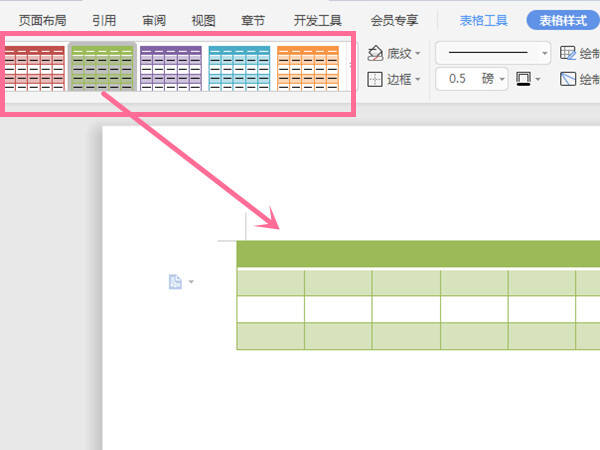Image resolution: width=600 pixels, height=450 pixels.
Task: Expand the 底纹 shading dropdown arrow
Action: point(417,53)
